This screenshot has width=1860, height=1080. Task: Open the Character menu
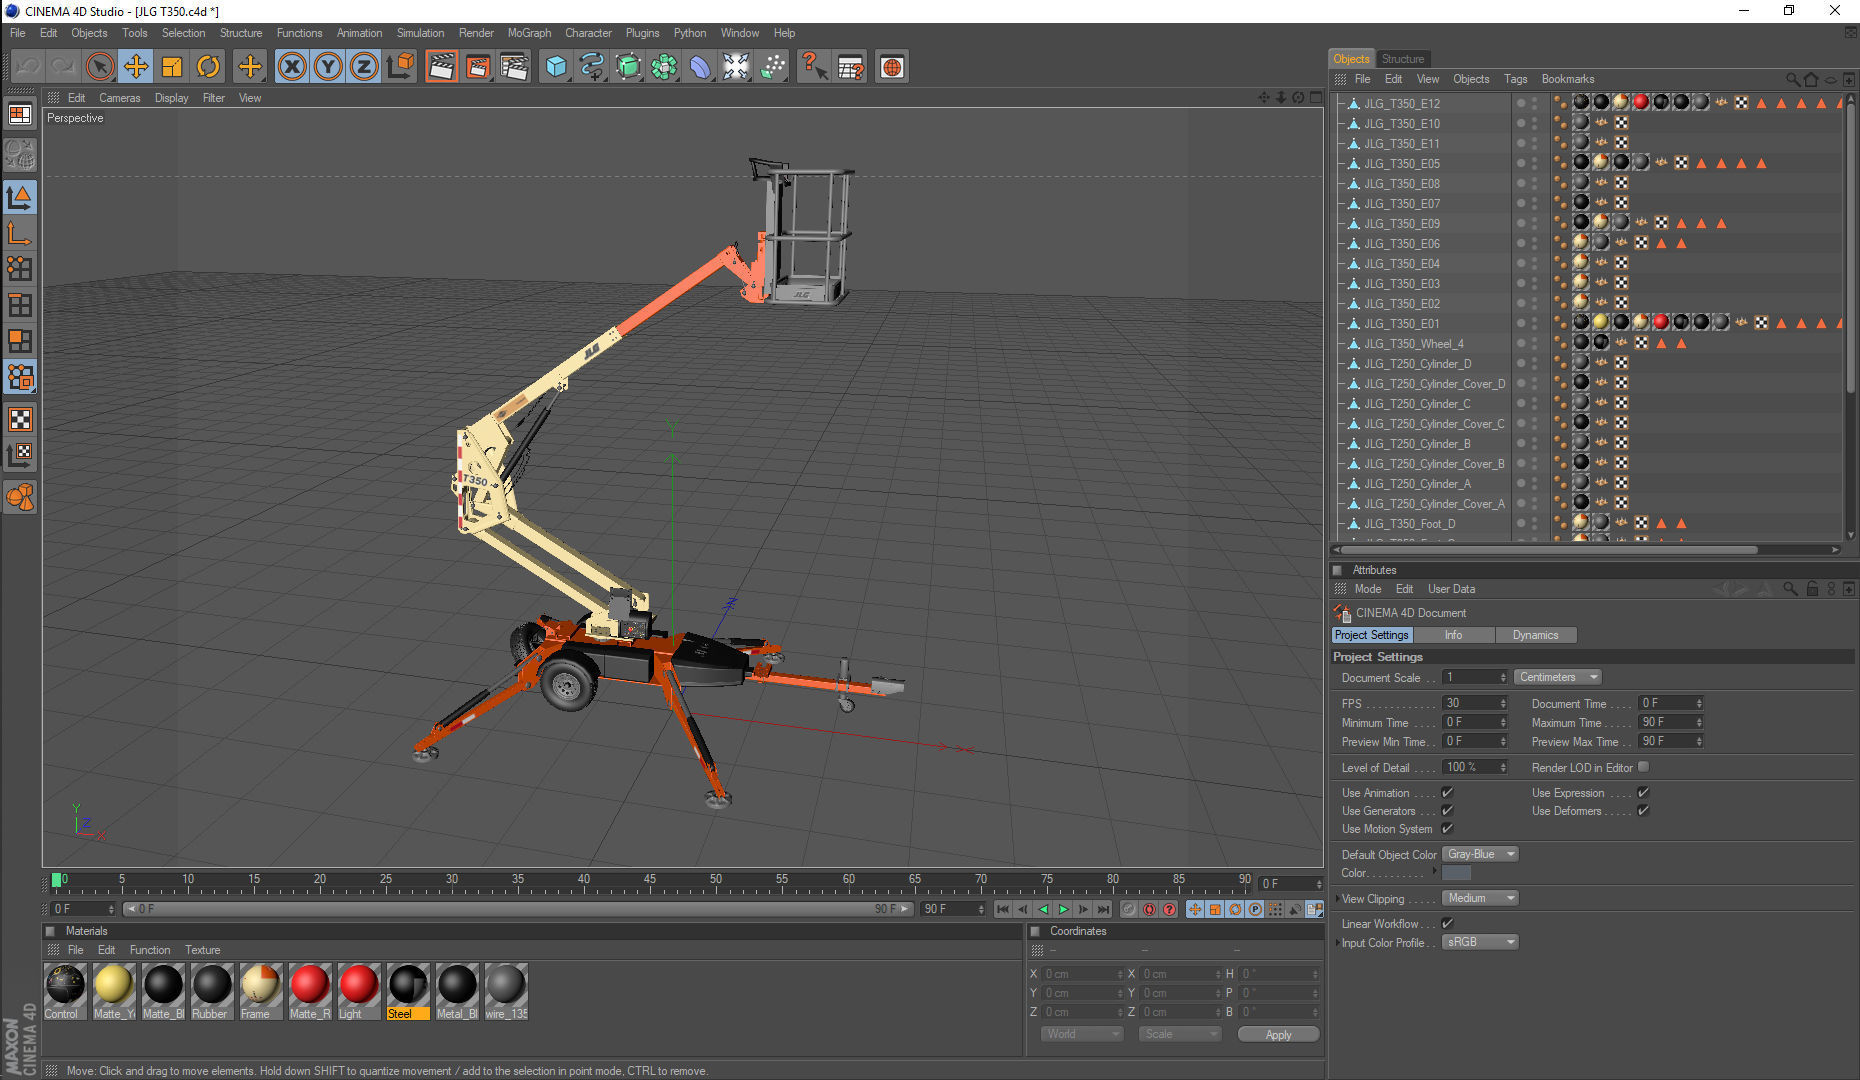588,33
